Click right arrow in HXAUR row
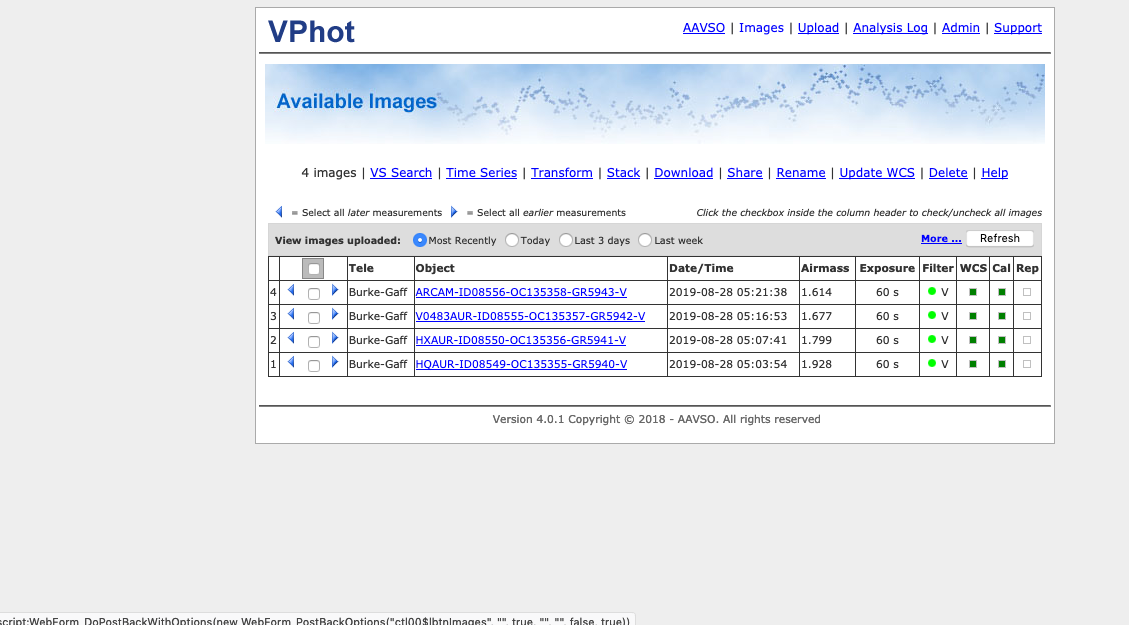This screenshot has height=625, width=1129. [335, 338]
